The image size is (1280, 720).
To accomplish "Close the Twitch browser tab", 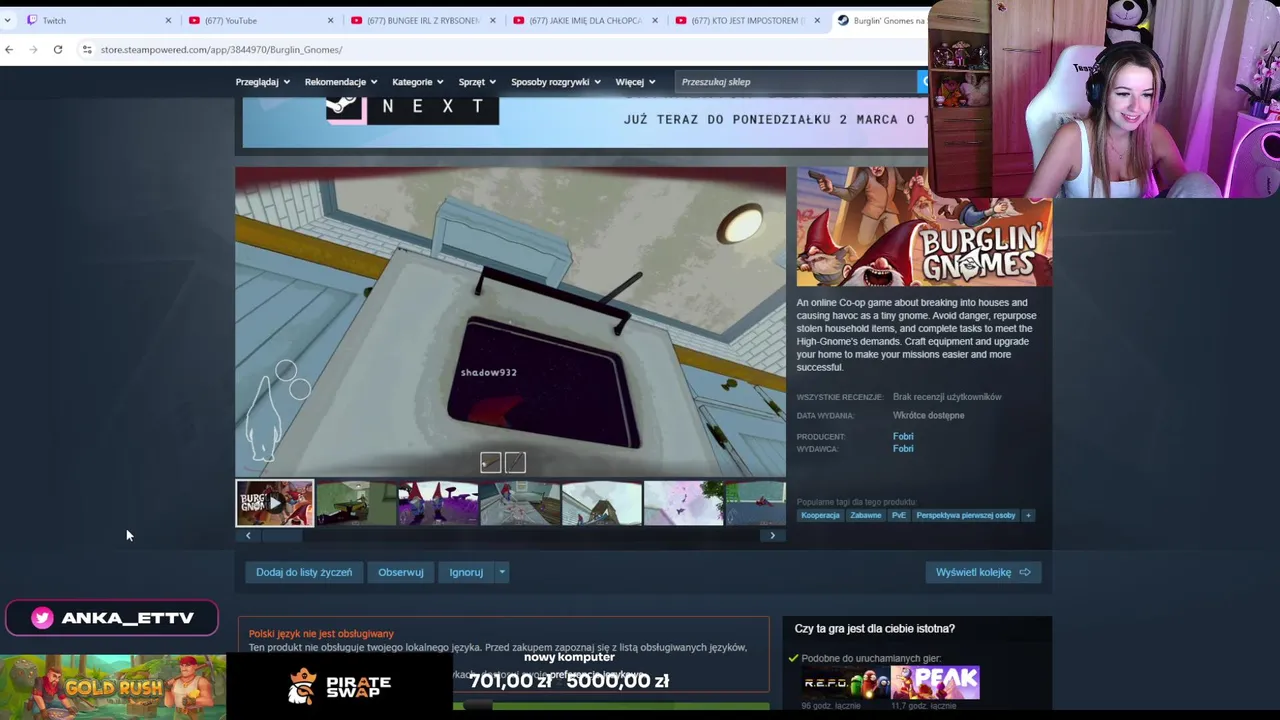I will pyautogui.click(x=168, y=20).
